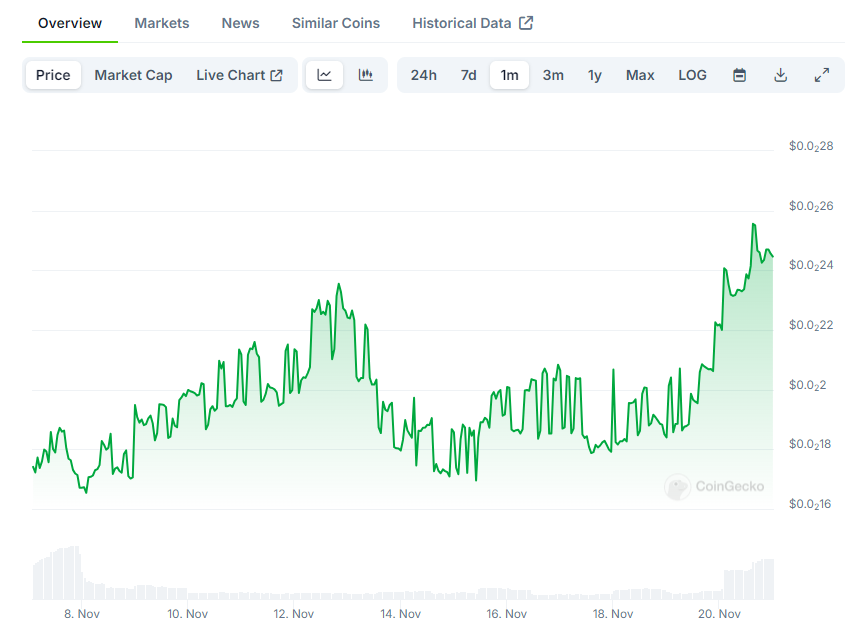Set chart range to 7d
The image size is (852, 631).
[468, 75]
